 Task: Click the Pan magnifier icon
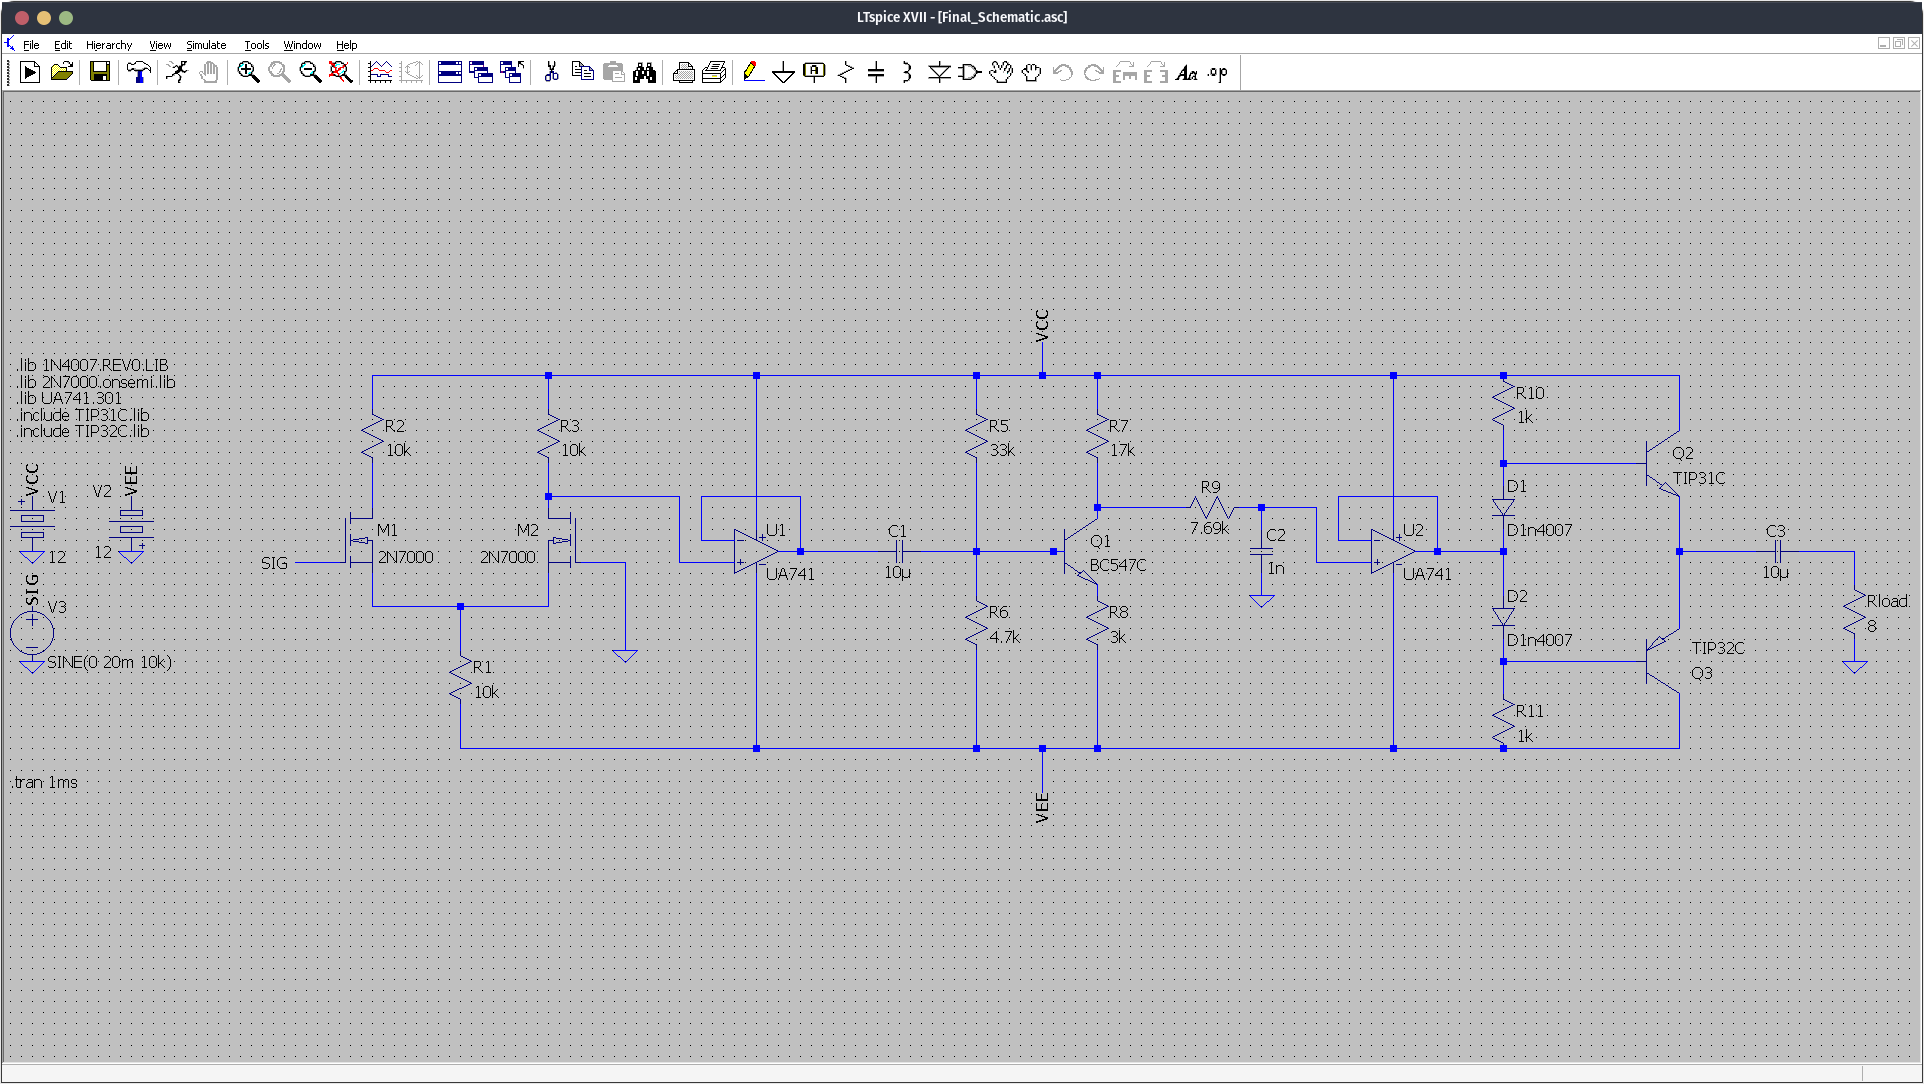279,72
